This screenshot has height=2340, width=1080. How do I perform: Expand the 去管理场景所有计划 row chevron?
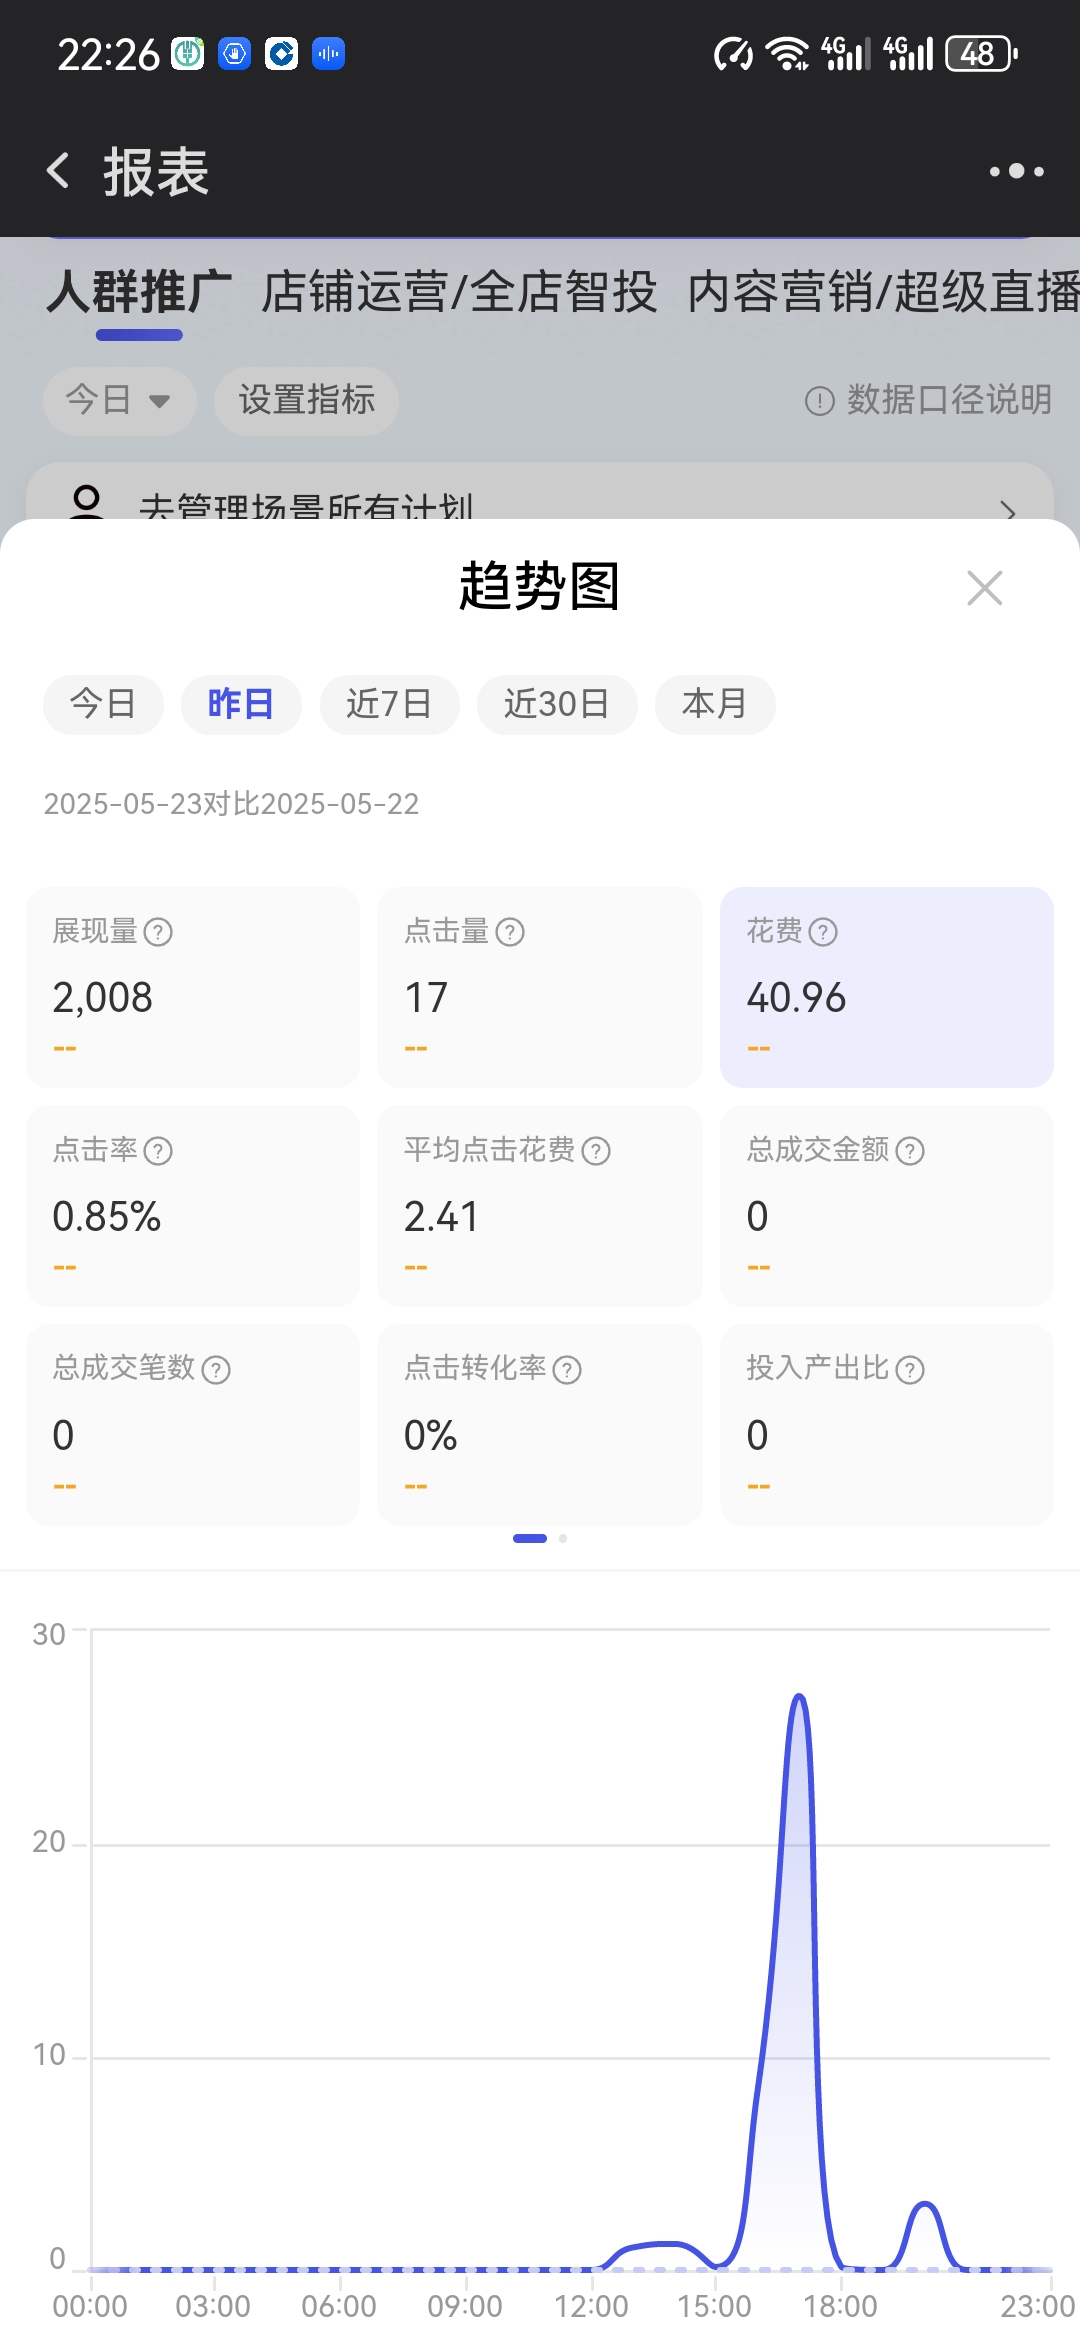coord(1008,510)
